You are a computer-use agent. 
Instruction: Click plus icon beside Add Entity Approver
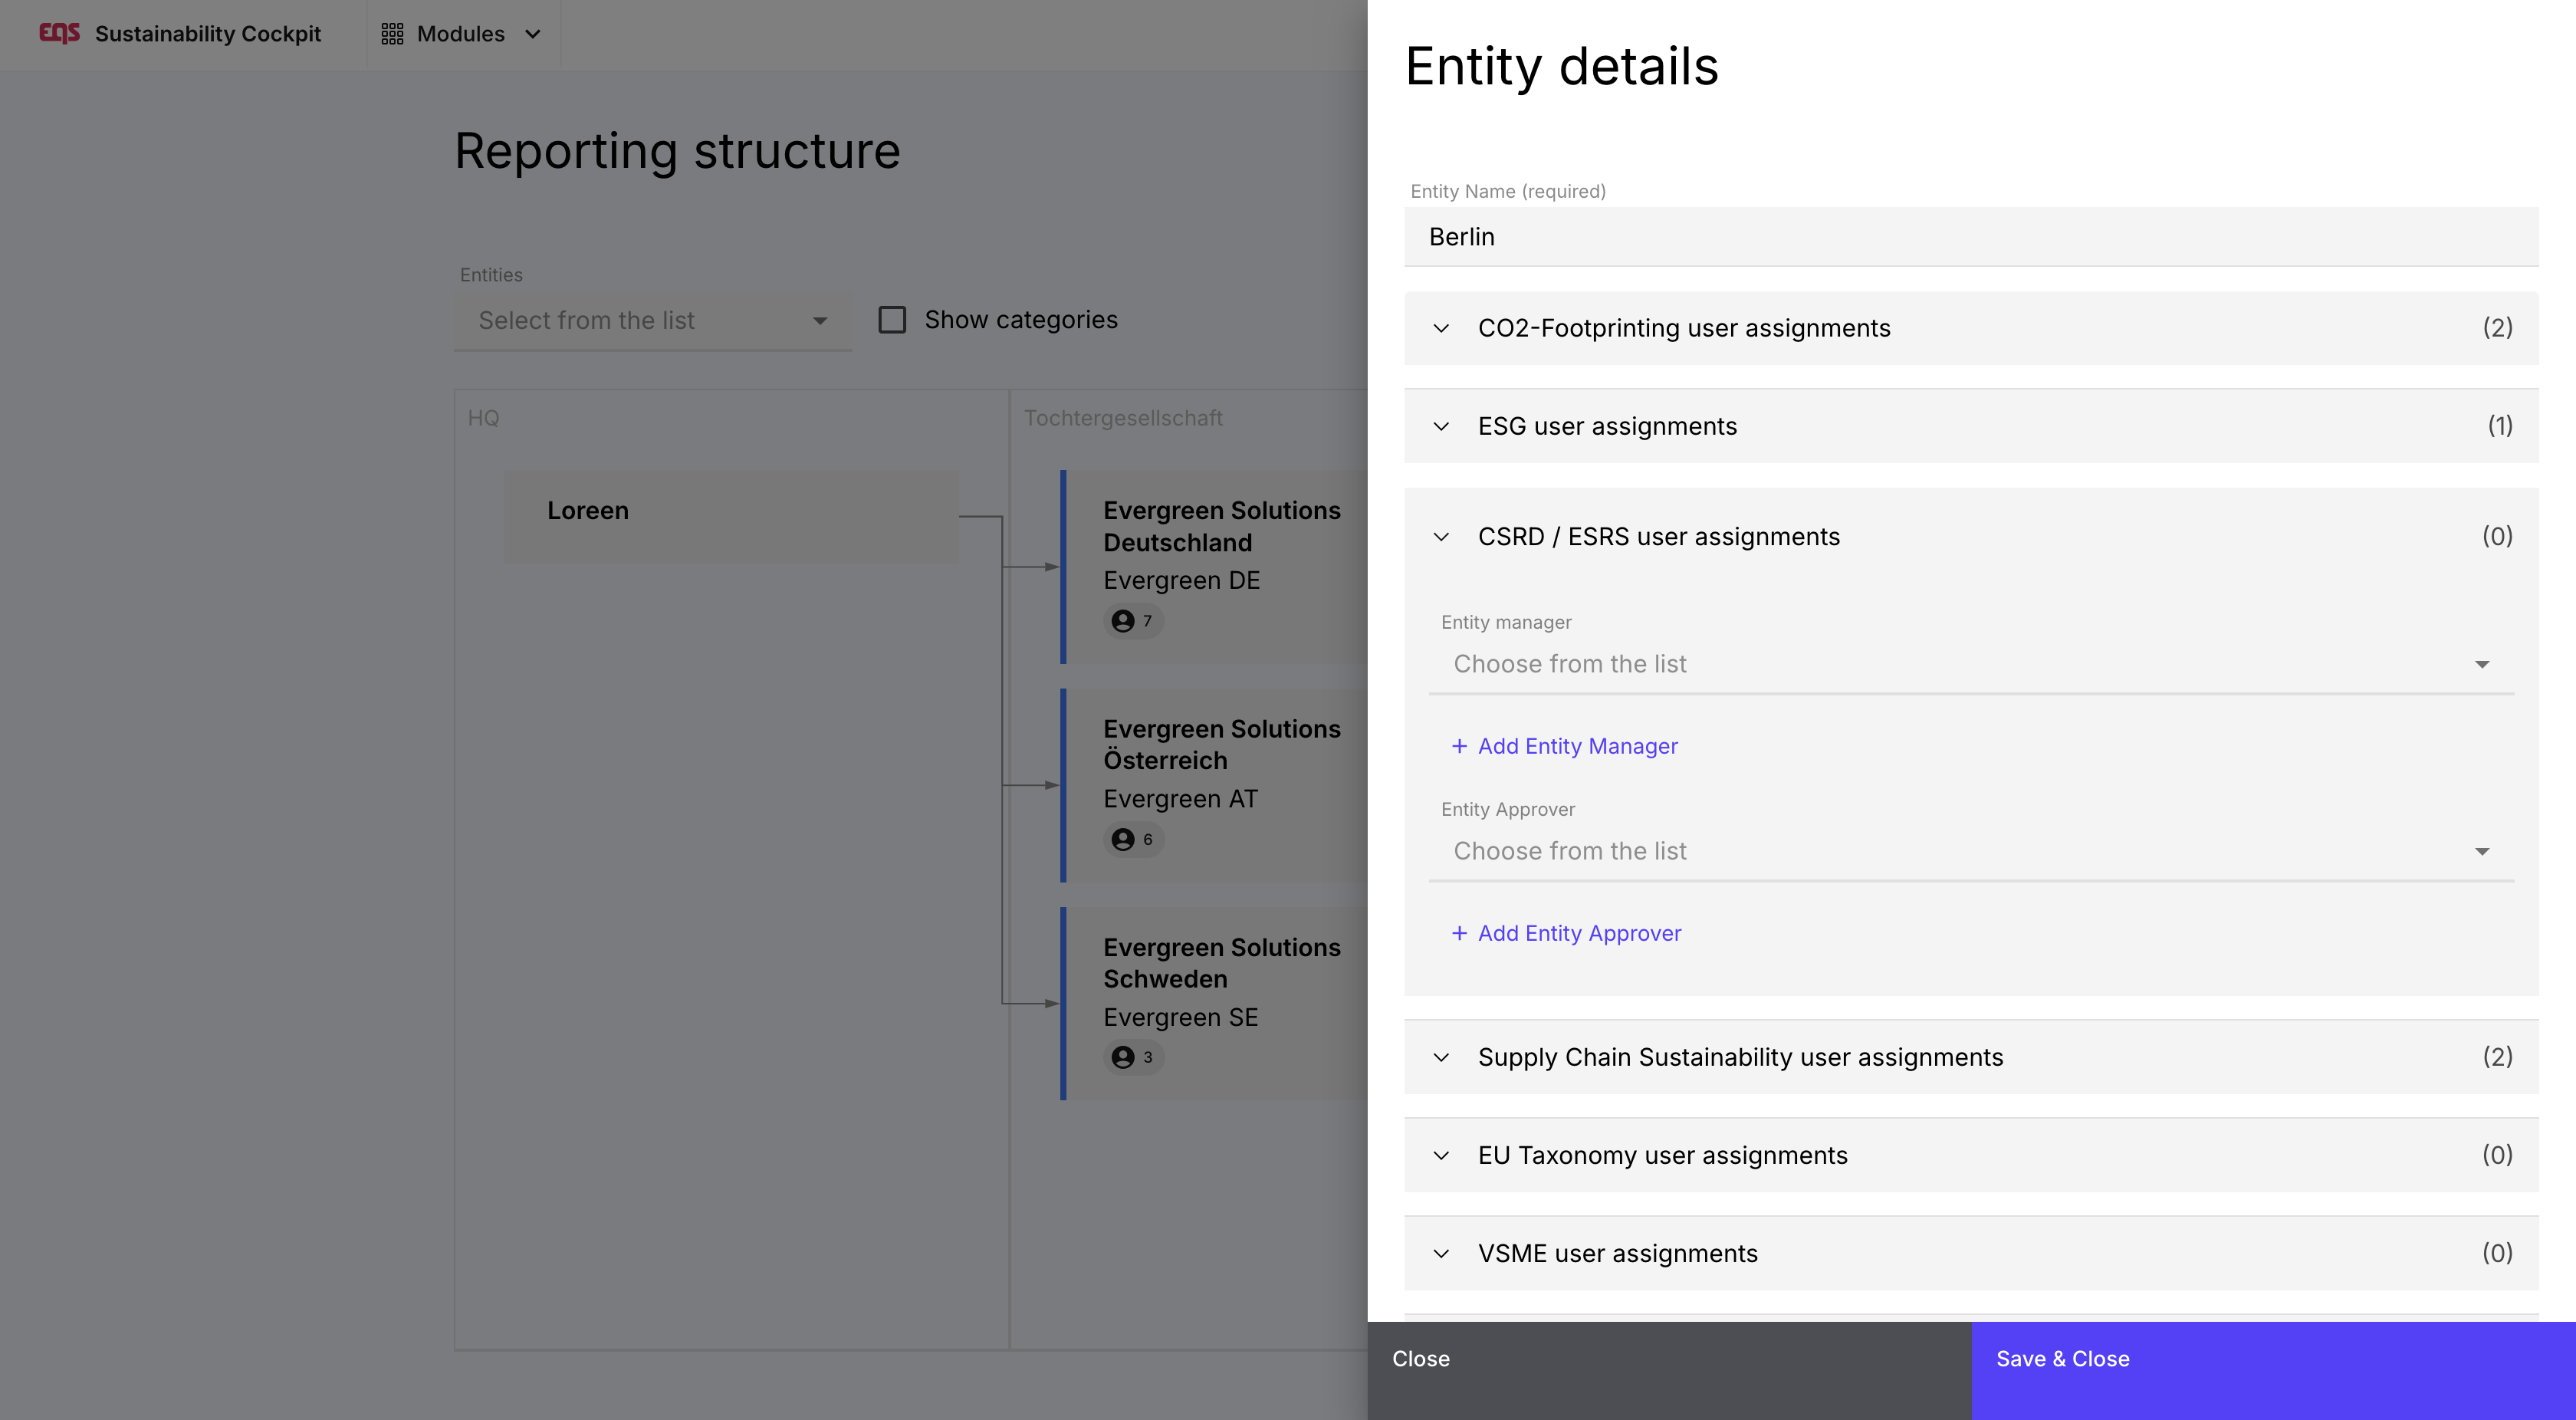click(x=1459, y=933)
